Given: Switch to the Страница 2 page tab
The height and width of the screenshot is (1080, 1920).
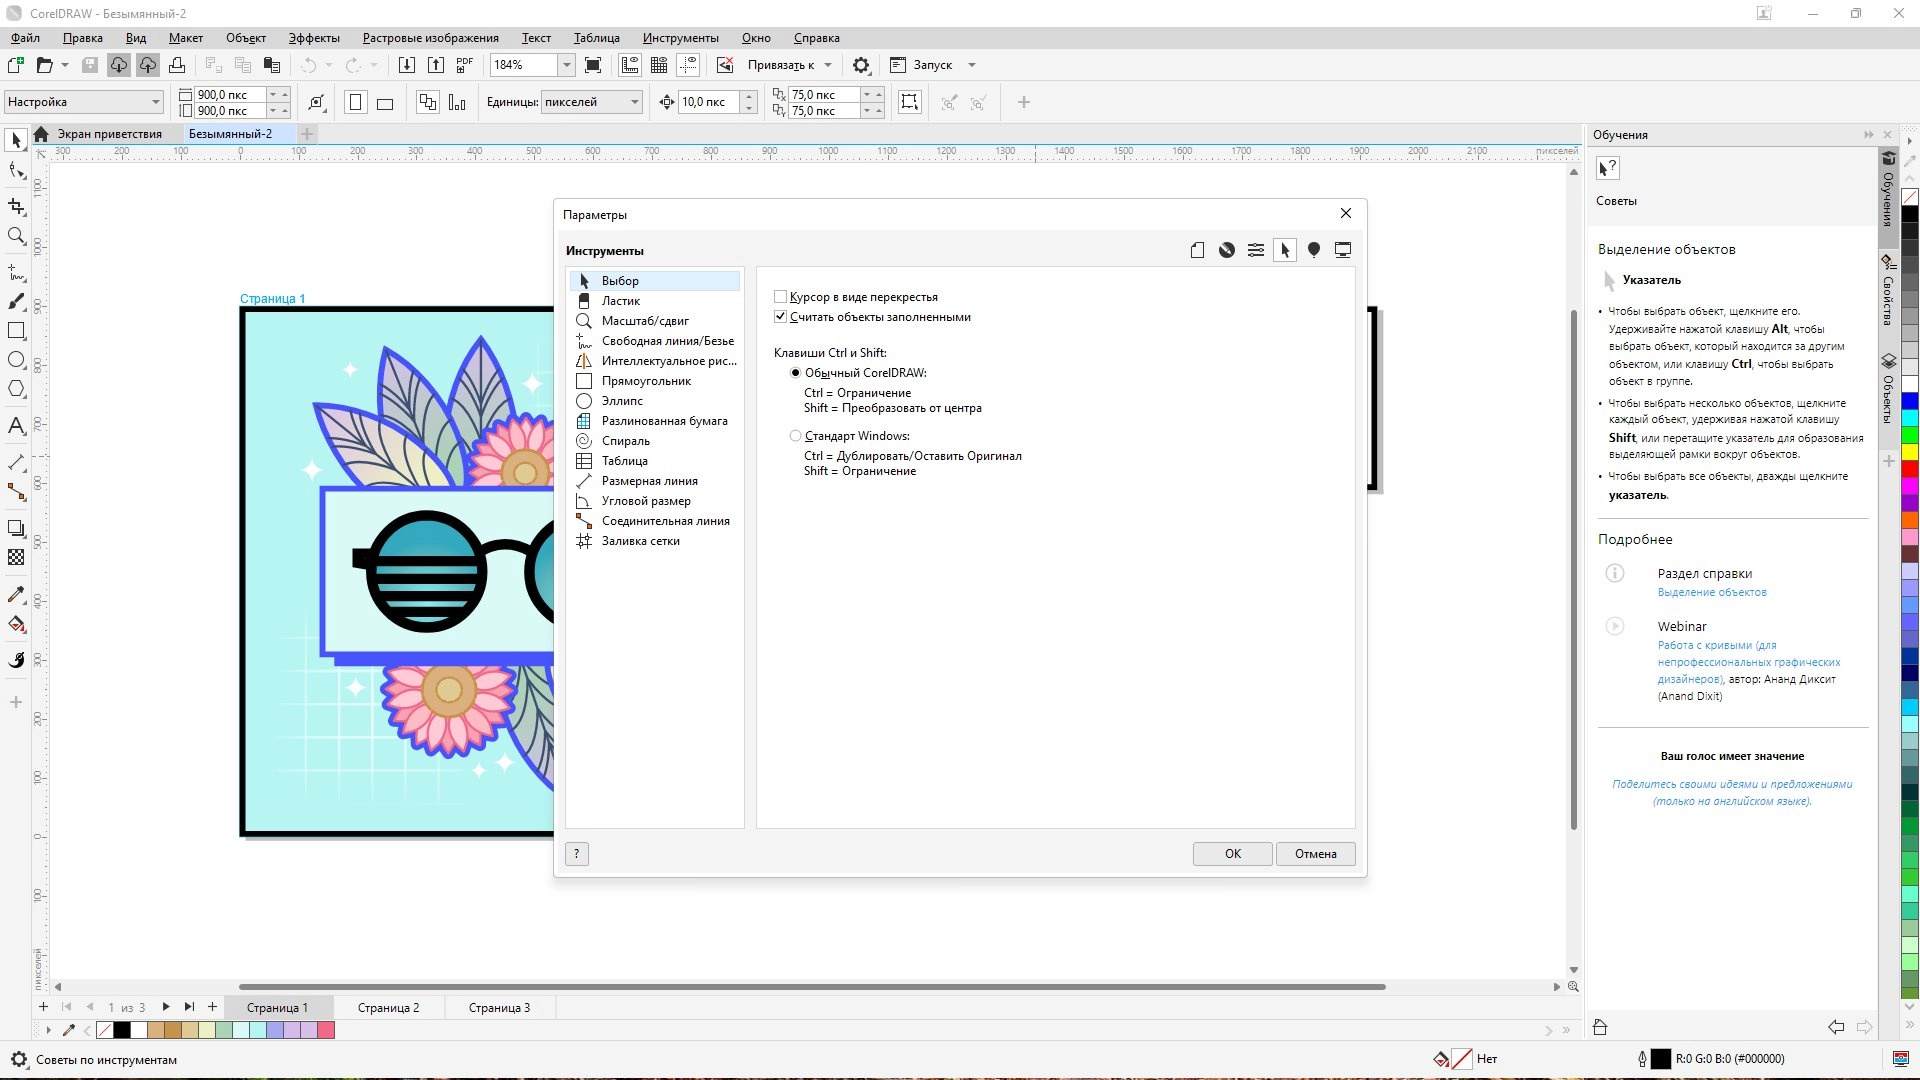Looking at the screenshot, I should tap(388, 1008).
